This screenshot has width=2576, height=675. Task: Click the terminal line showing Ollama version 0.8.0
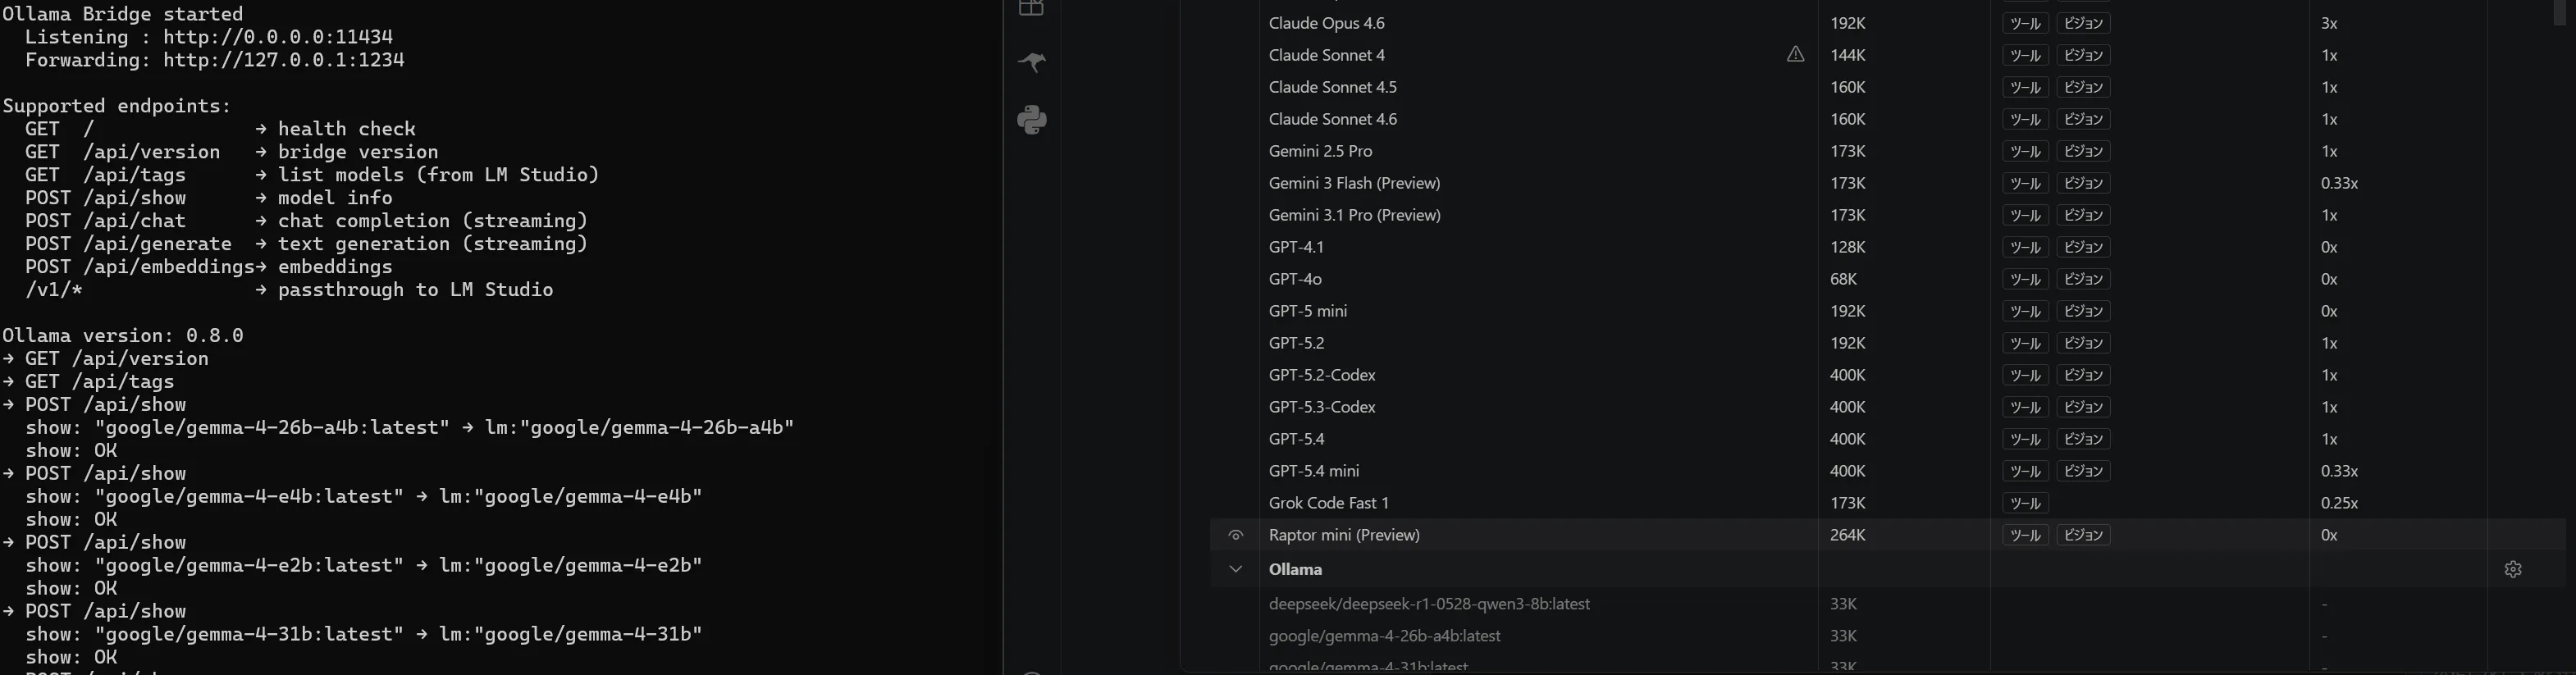pos(123,336)
